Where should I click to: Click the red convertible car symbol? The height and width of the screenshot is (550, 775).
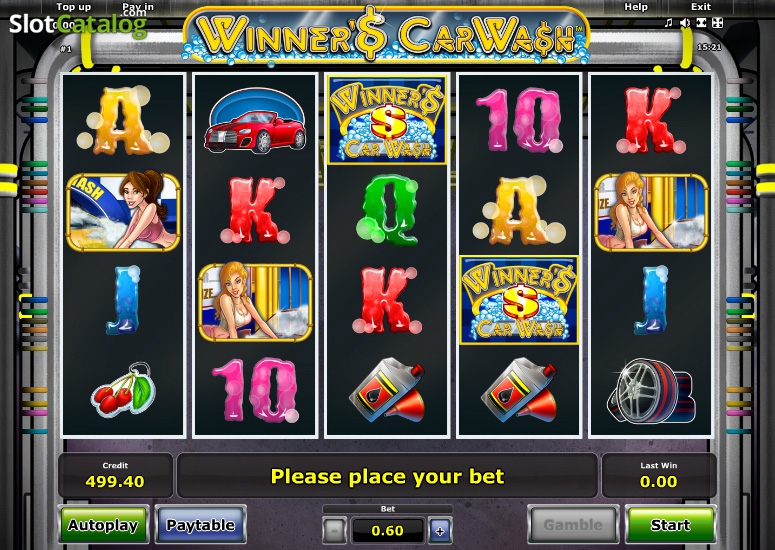click(x=255, y=121)
